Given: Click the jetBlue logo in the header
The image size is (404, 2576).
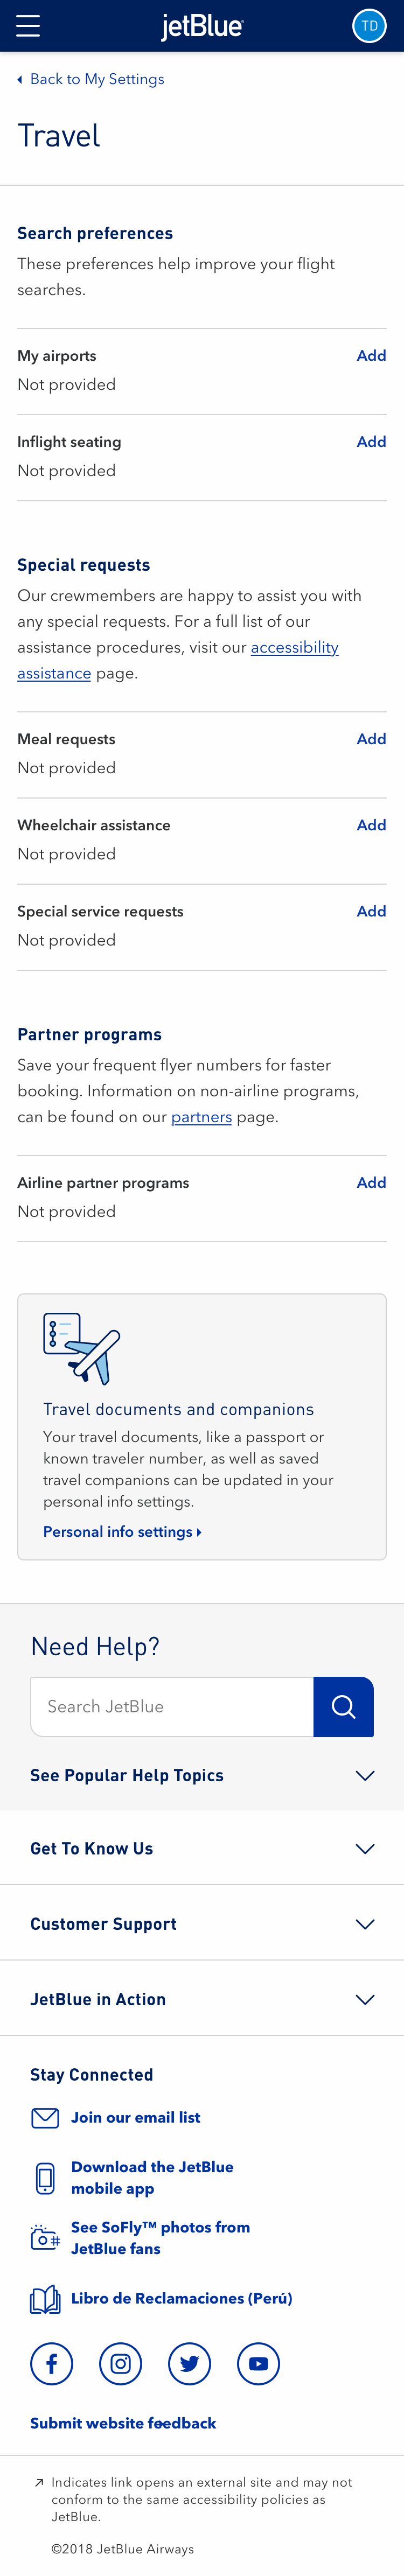Looking at the screenshot, I should click(201, 25).
